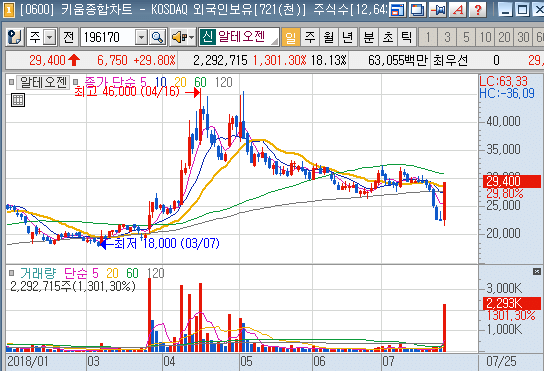544x371 pixels.
Task: Click the LC:63.33 text on price axis
Action: click(503, 82)
